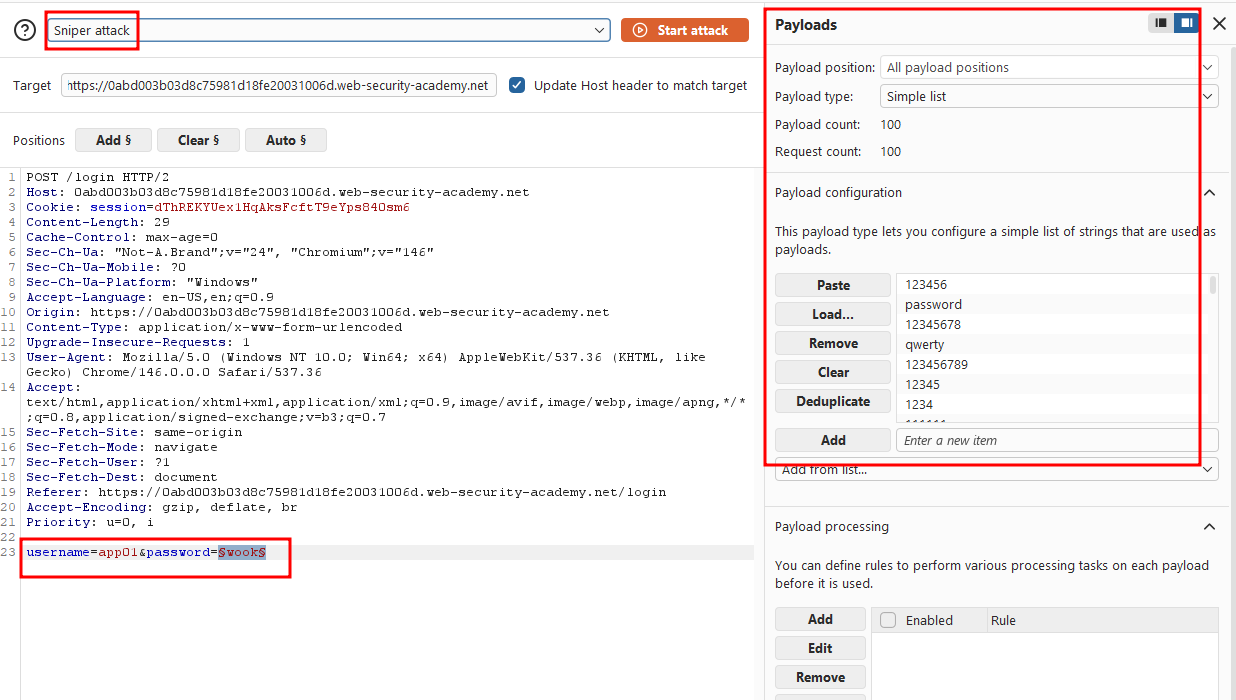This screenshot has width=1236, height=700.
Task: Click the Content-Type header line
Action: tap(214, 327)
